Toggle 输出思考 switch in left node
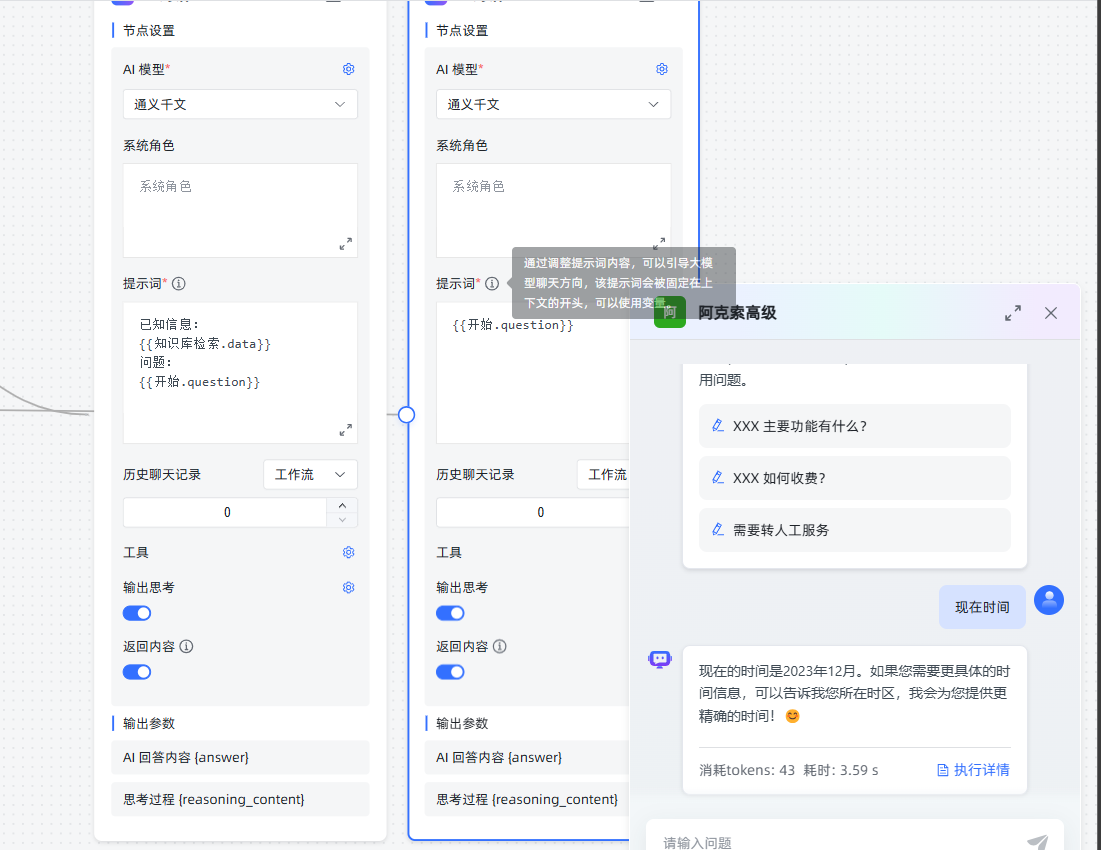This screenshot has width=1101, height=850. click(x=137, y=613)
